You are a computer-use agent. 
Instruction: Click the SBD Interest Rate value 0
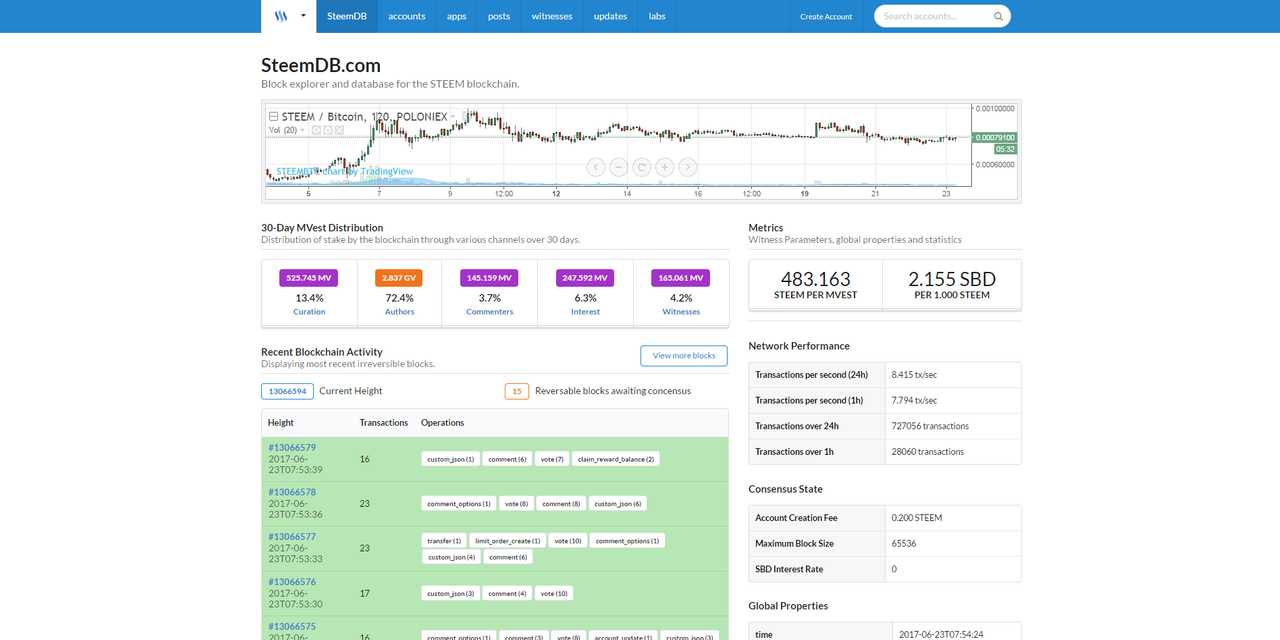pos(894,570)
